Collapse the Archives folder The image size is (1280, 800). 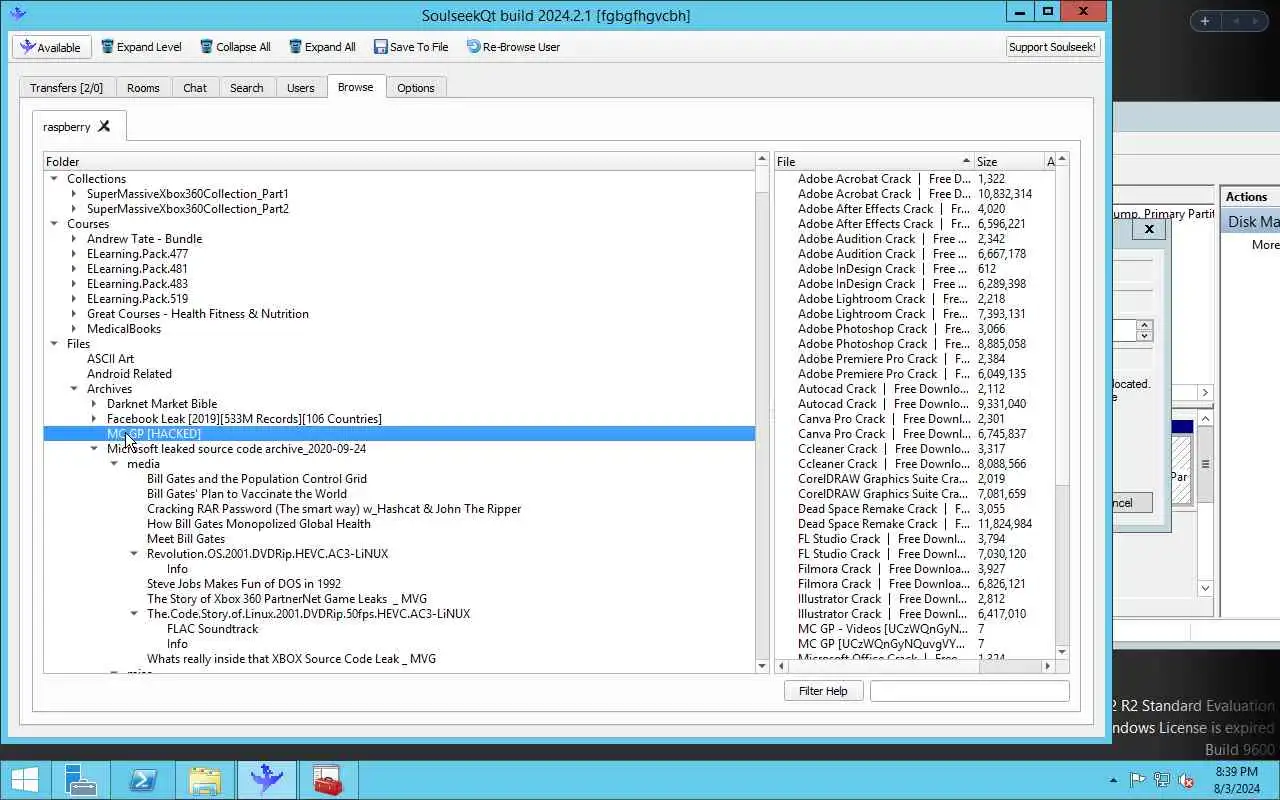74,389
